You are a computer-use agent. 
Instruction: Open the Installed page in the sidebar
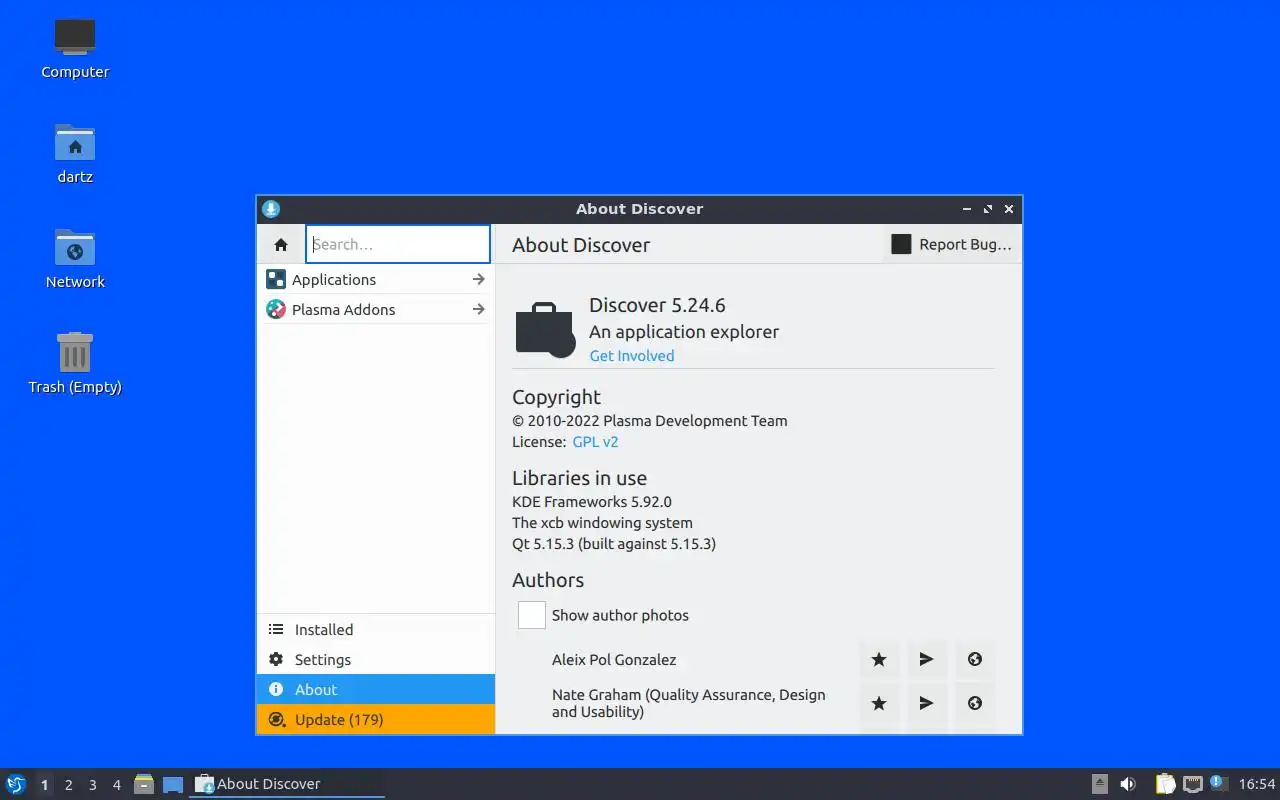click(x=376, y=630)
